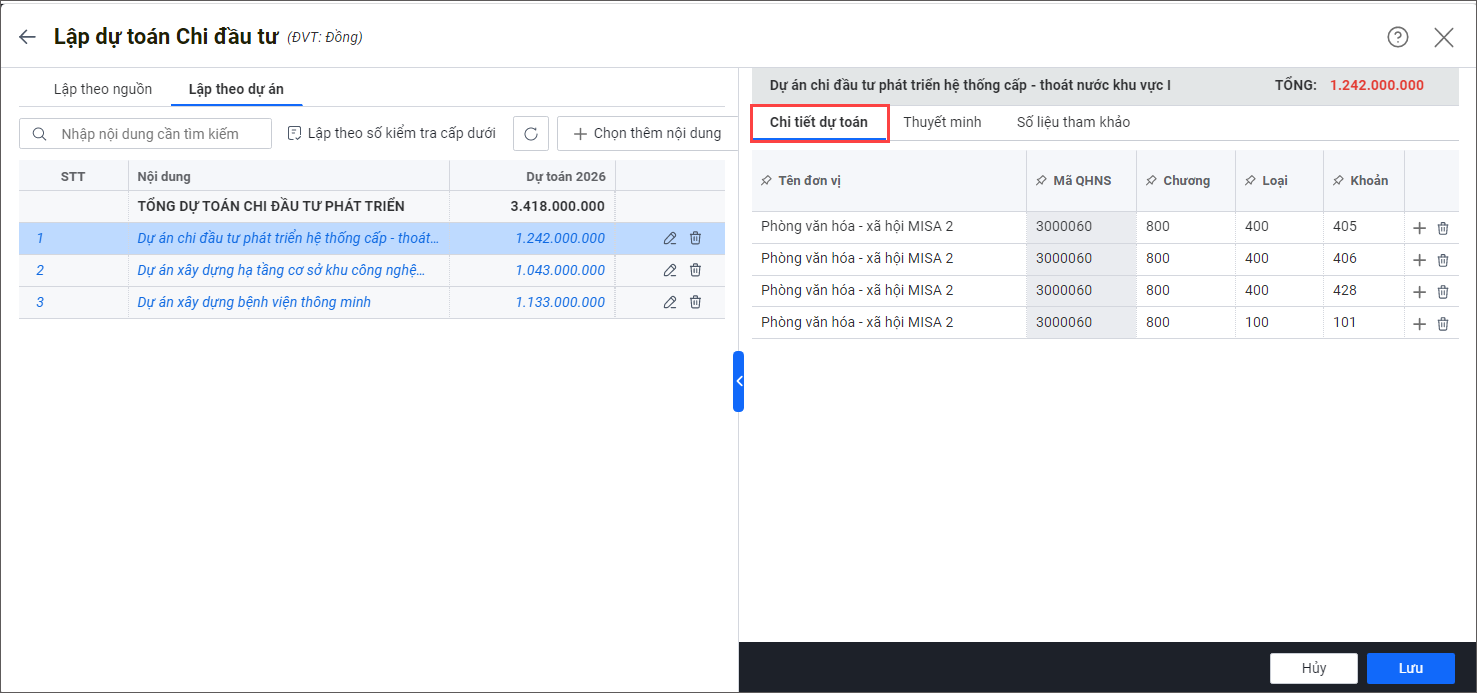Select the Lập theo nguồn tab
1477x693 pixels.
103,89
